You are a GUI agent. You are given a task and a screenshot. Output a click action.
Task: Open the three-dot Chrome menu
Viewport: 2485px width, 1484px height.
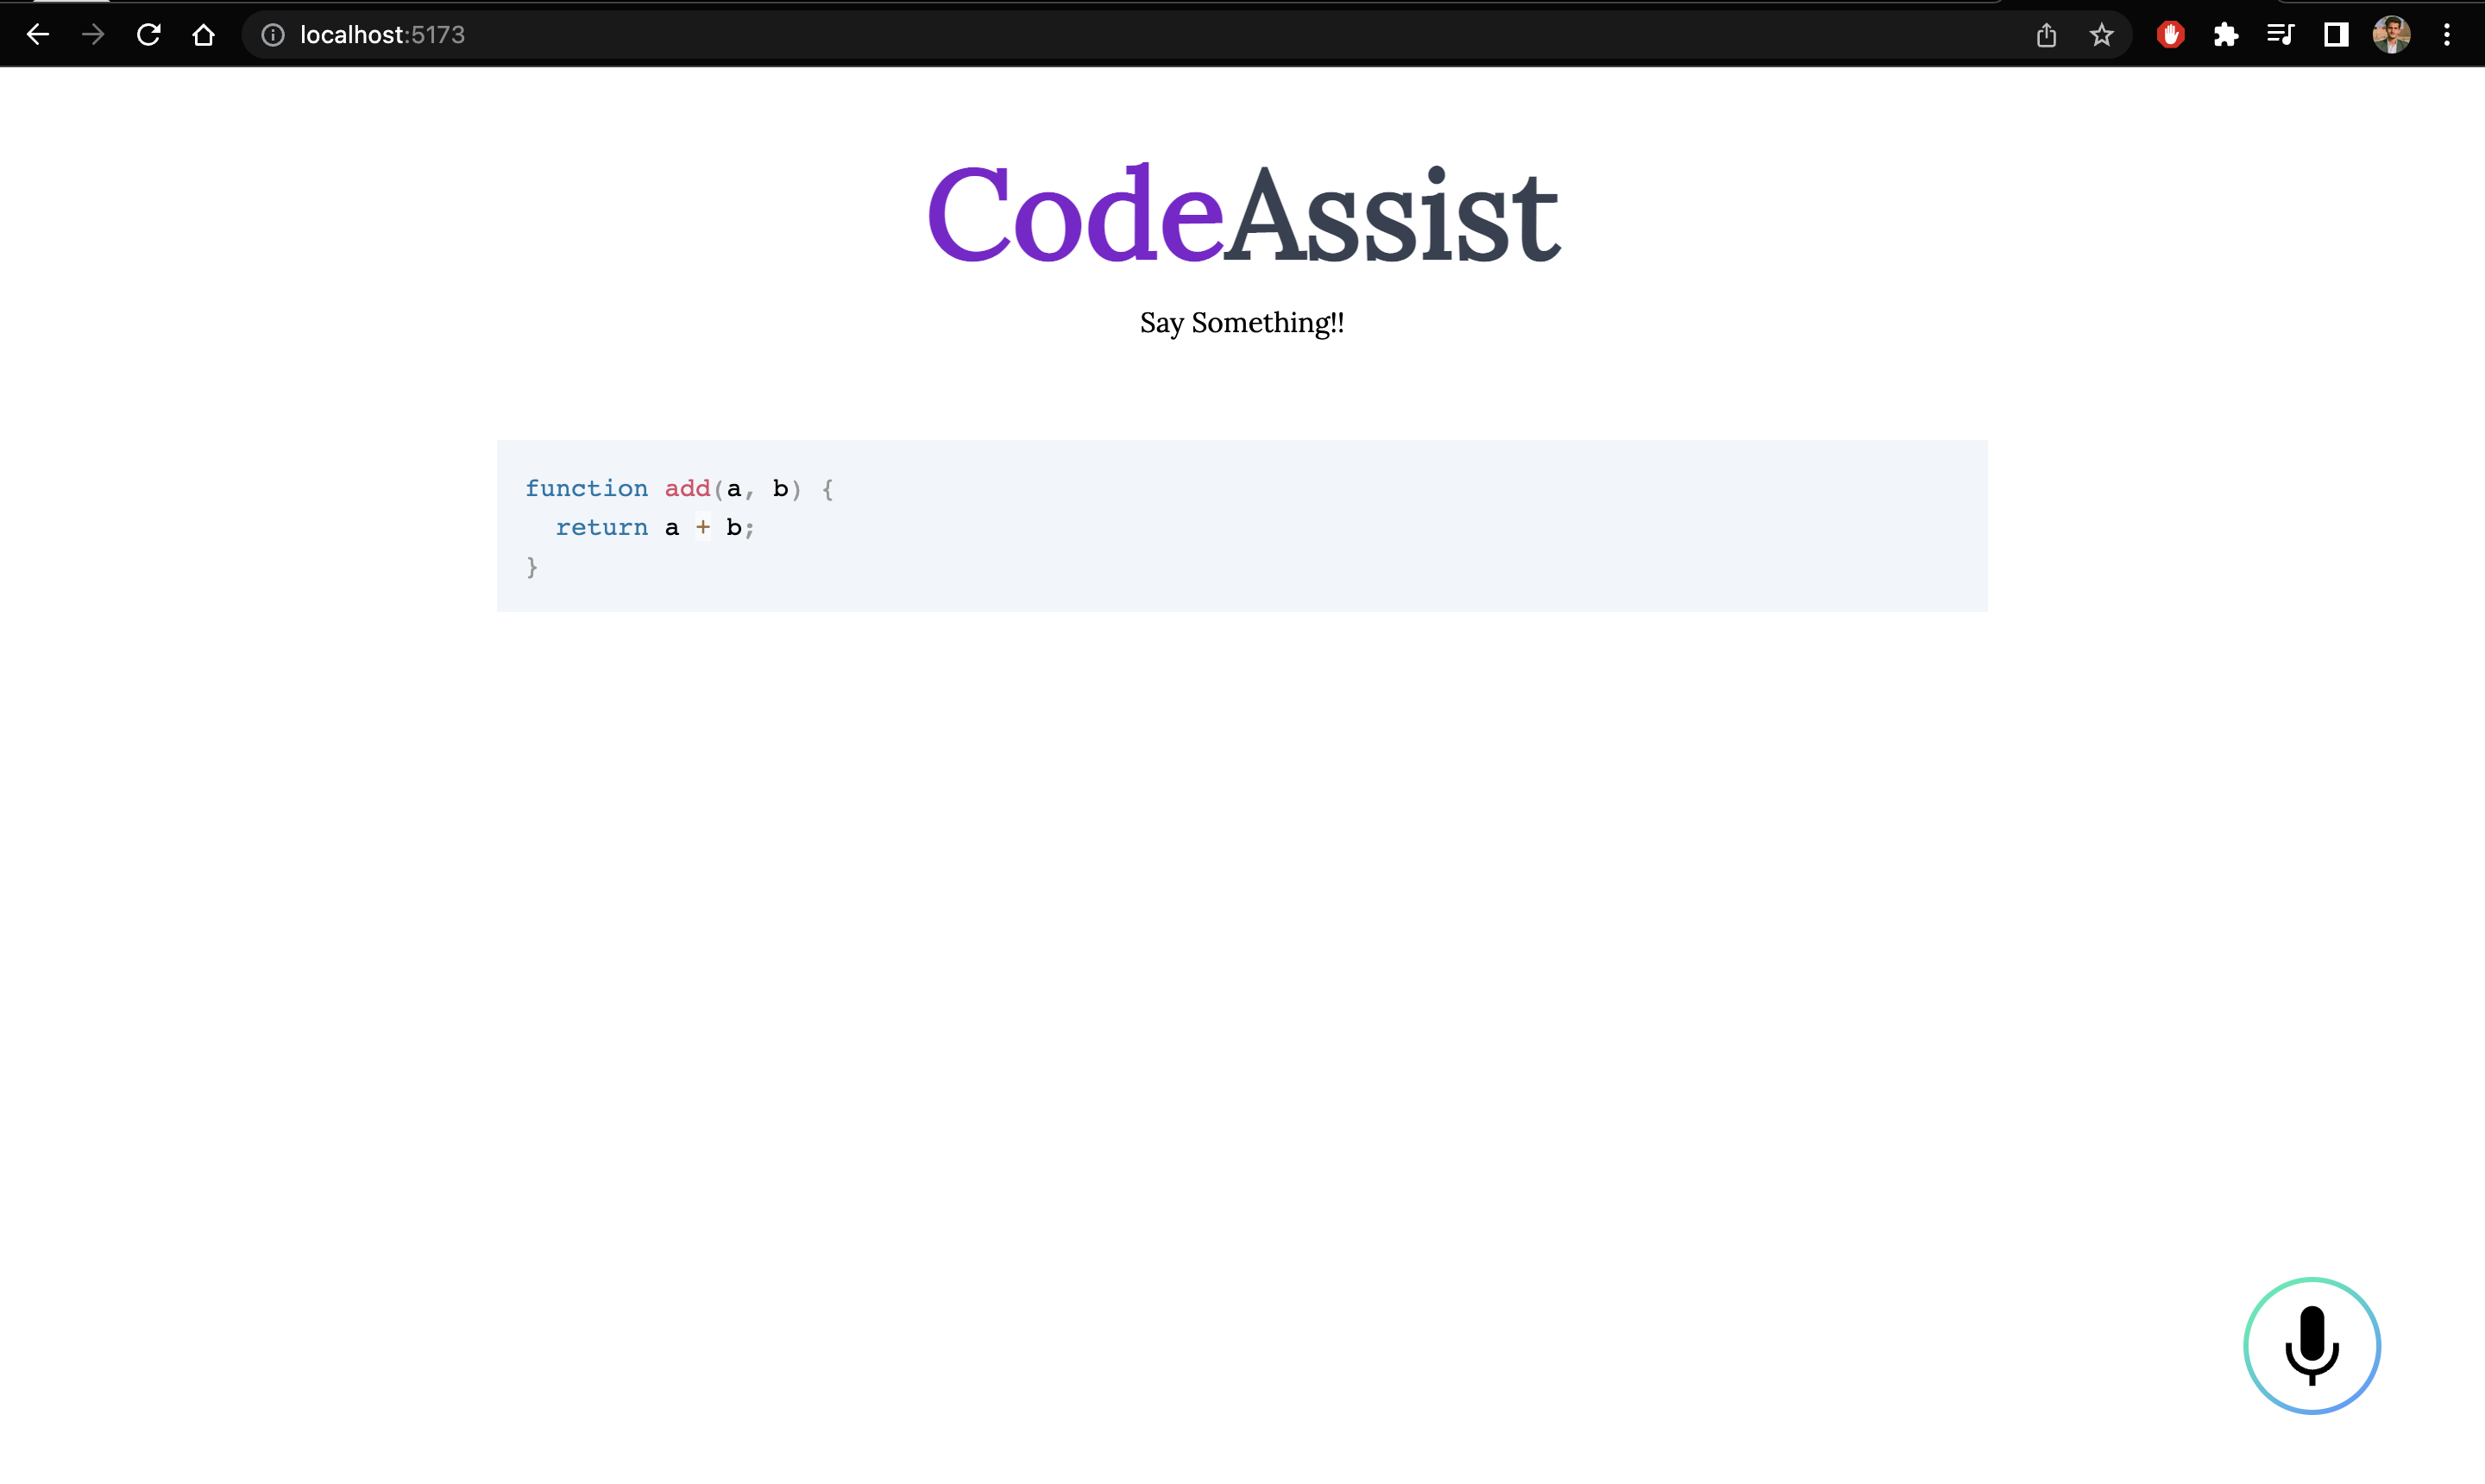click(x=2447, y=34)
